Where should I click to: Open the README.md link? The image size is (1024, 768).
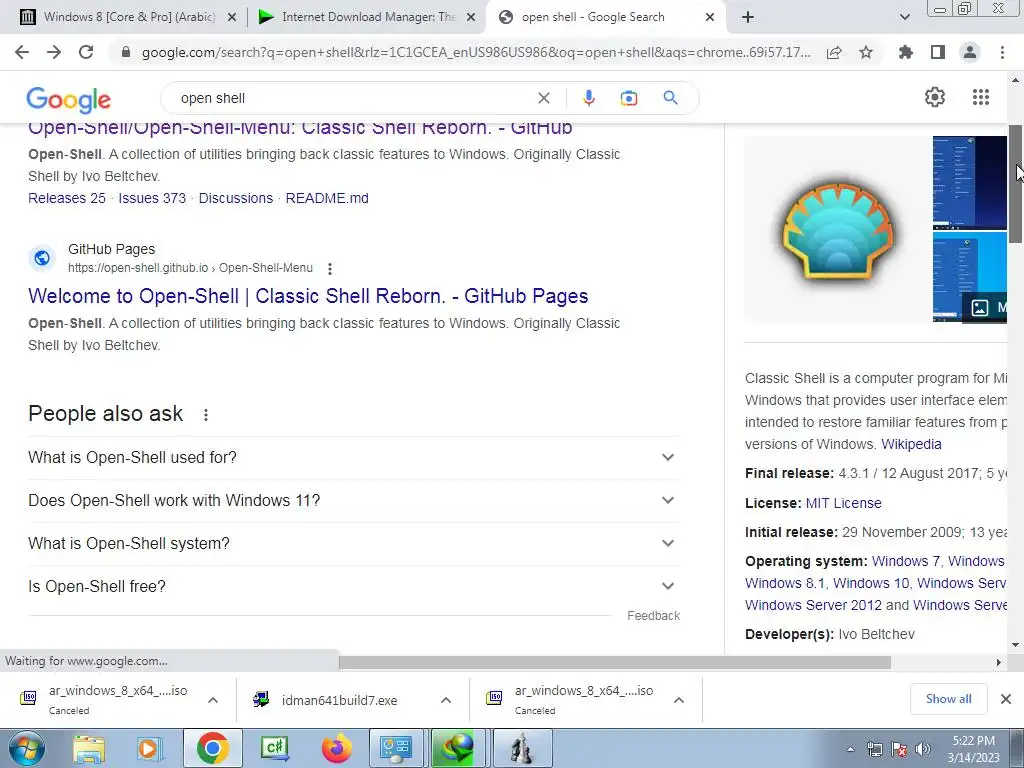coord(327,198)
